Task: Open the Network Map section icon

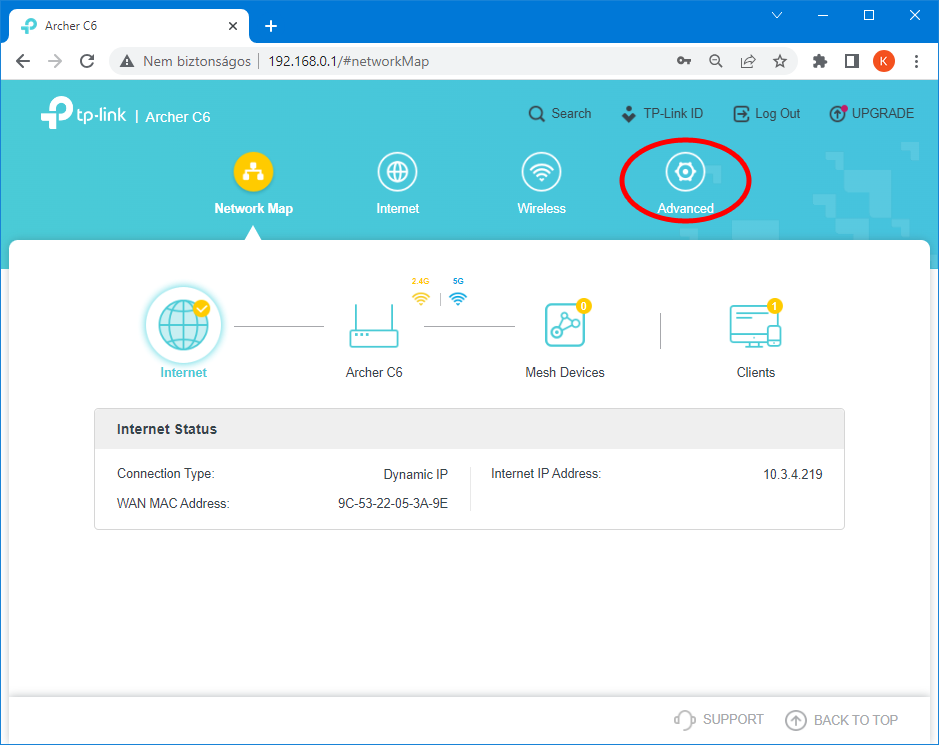Action: point(253,172)
